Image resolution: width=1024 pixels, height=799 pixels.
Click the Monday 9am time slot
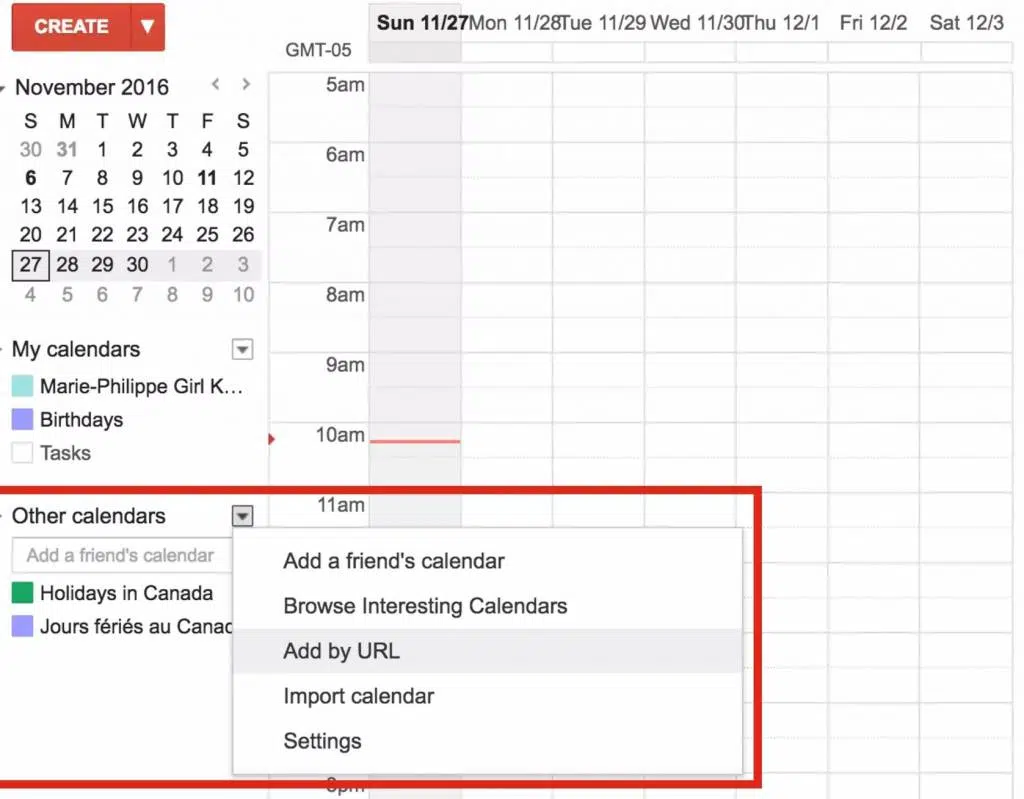507,387
